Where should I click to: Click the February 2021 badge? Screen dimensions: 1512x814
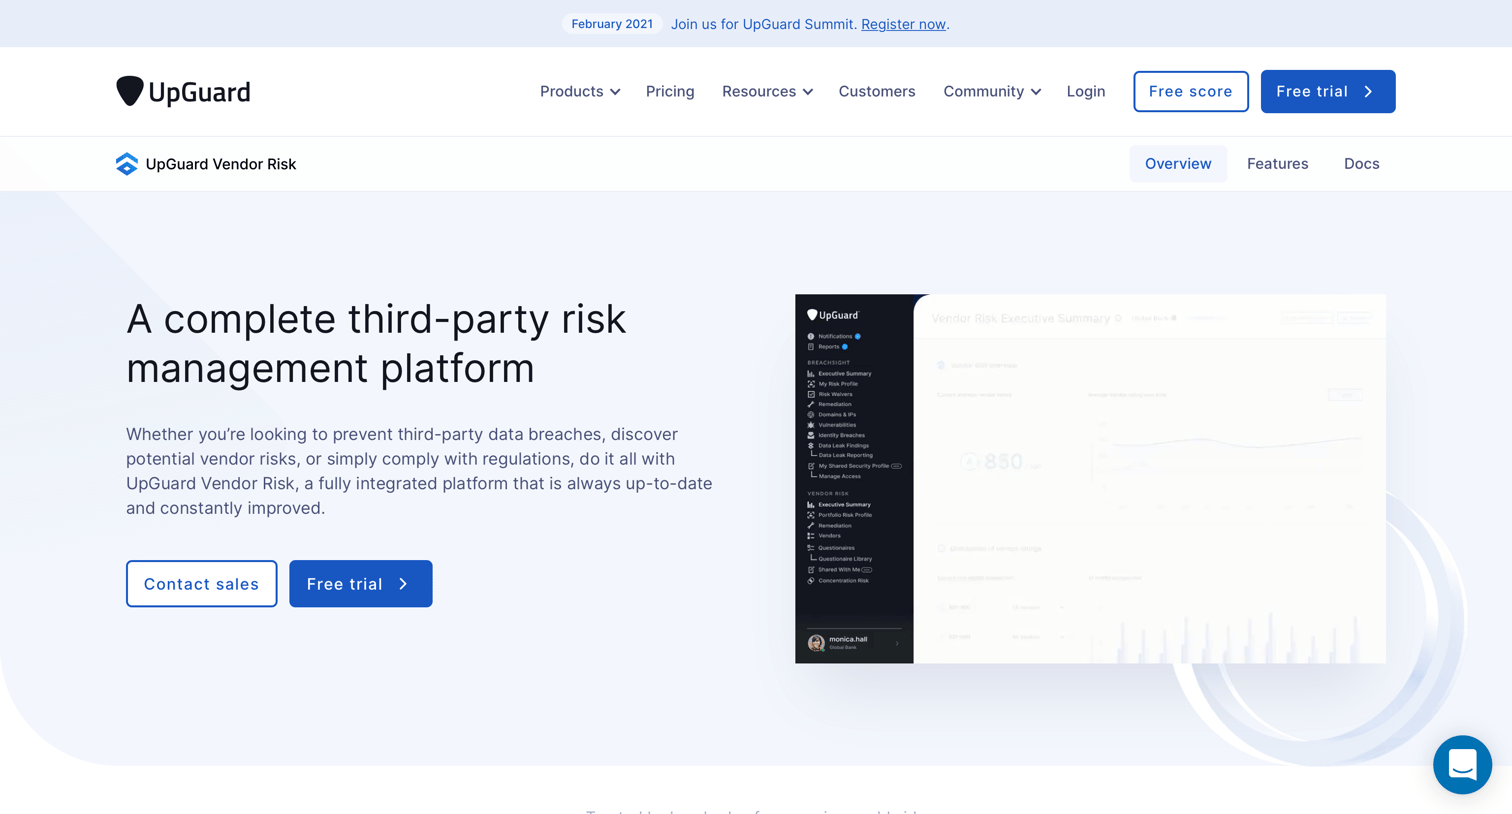tap(612, 24)
